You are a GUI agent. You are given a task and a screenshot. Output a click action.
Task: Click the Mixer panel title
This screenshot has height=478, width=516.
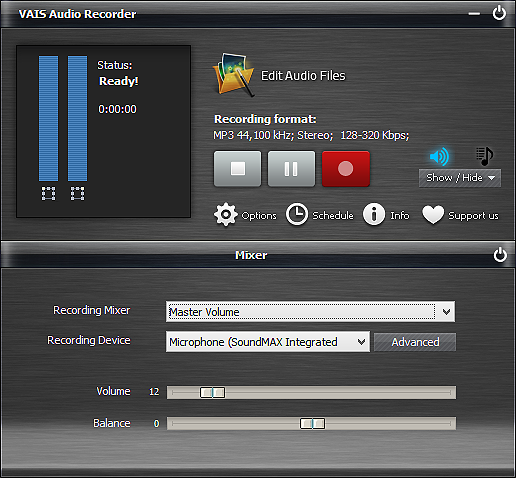(x=251, y=255)
